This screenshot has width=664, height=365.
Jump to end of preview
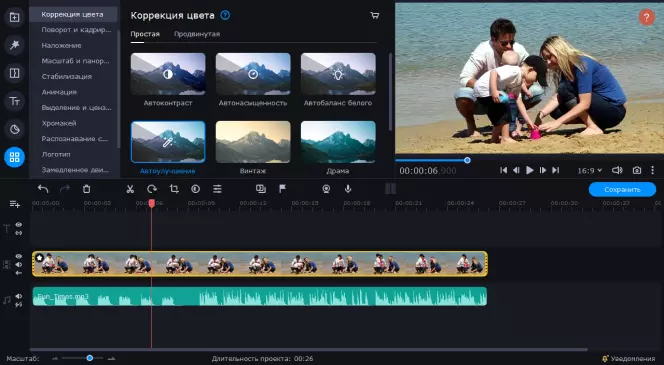[x=556, y=170]
